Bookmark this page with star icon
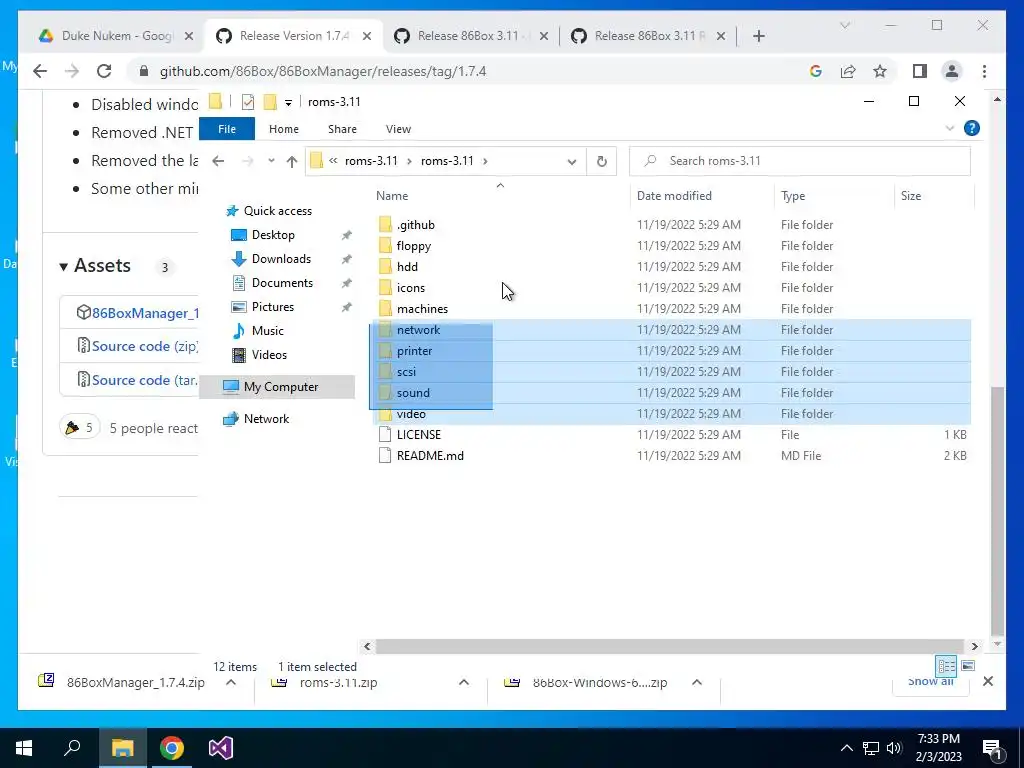The height and width of the screenshot is (768, 1024). pyautogui.click(x=880, y=71)
